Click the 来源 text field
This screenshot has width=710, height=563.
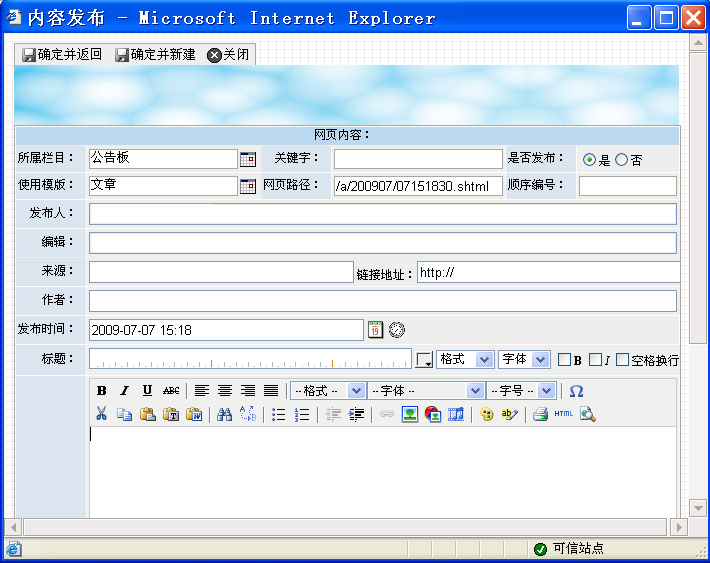tap(221, 272)
